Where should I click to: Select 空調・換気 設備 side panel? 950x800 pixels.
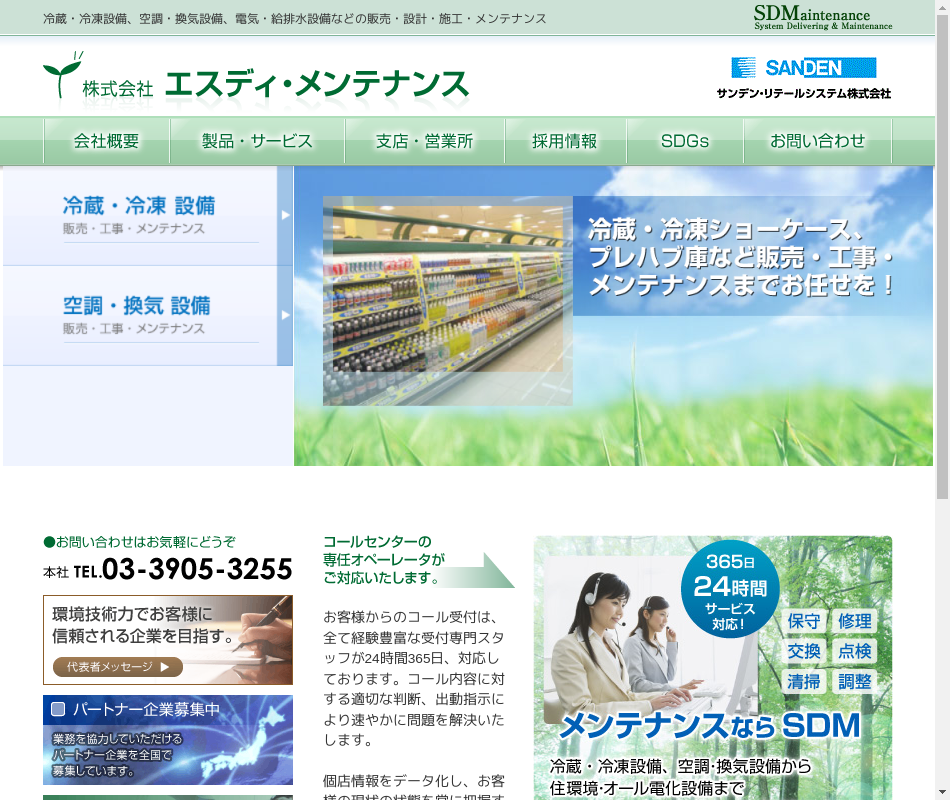pyautogui.click(x=140, y=315)
